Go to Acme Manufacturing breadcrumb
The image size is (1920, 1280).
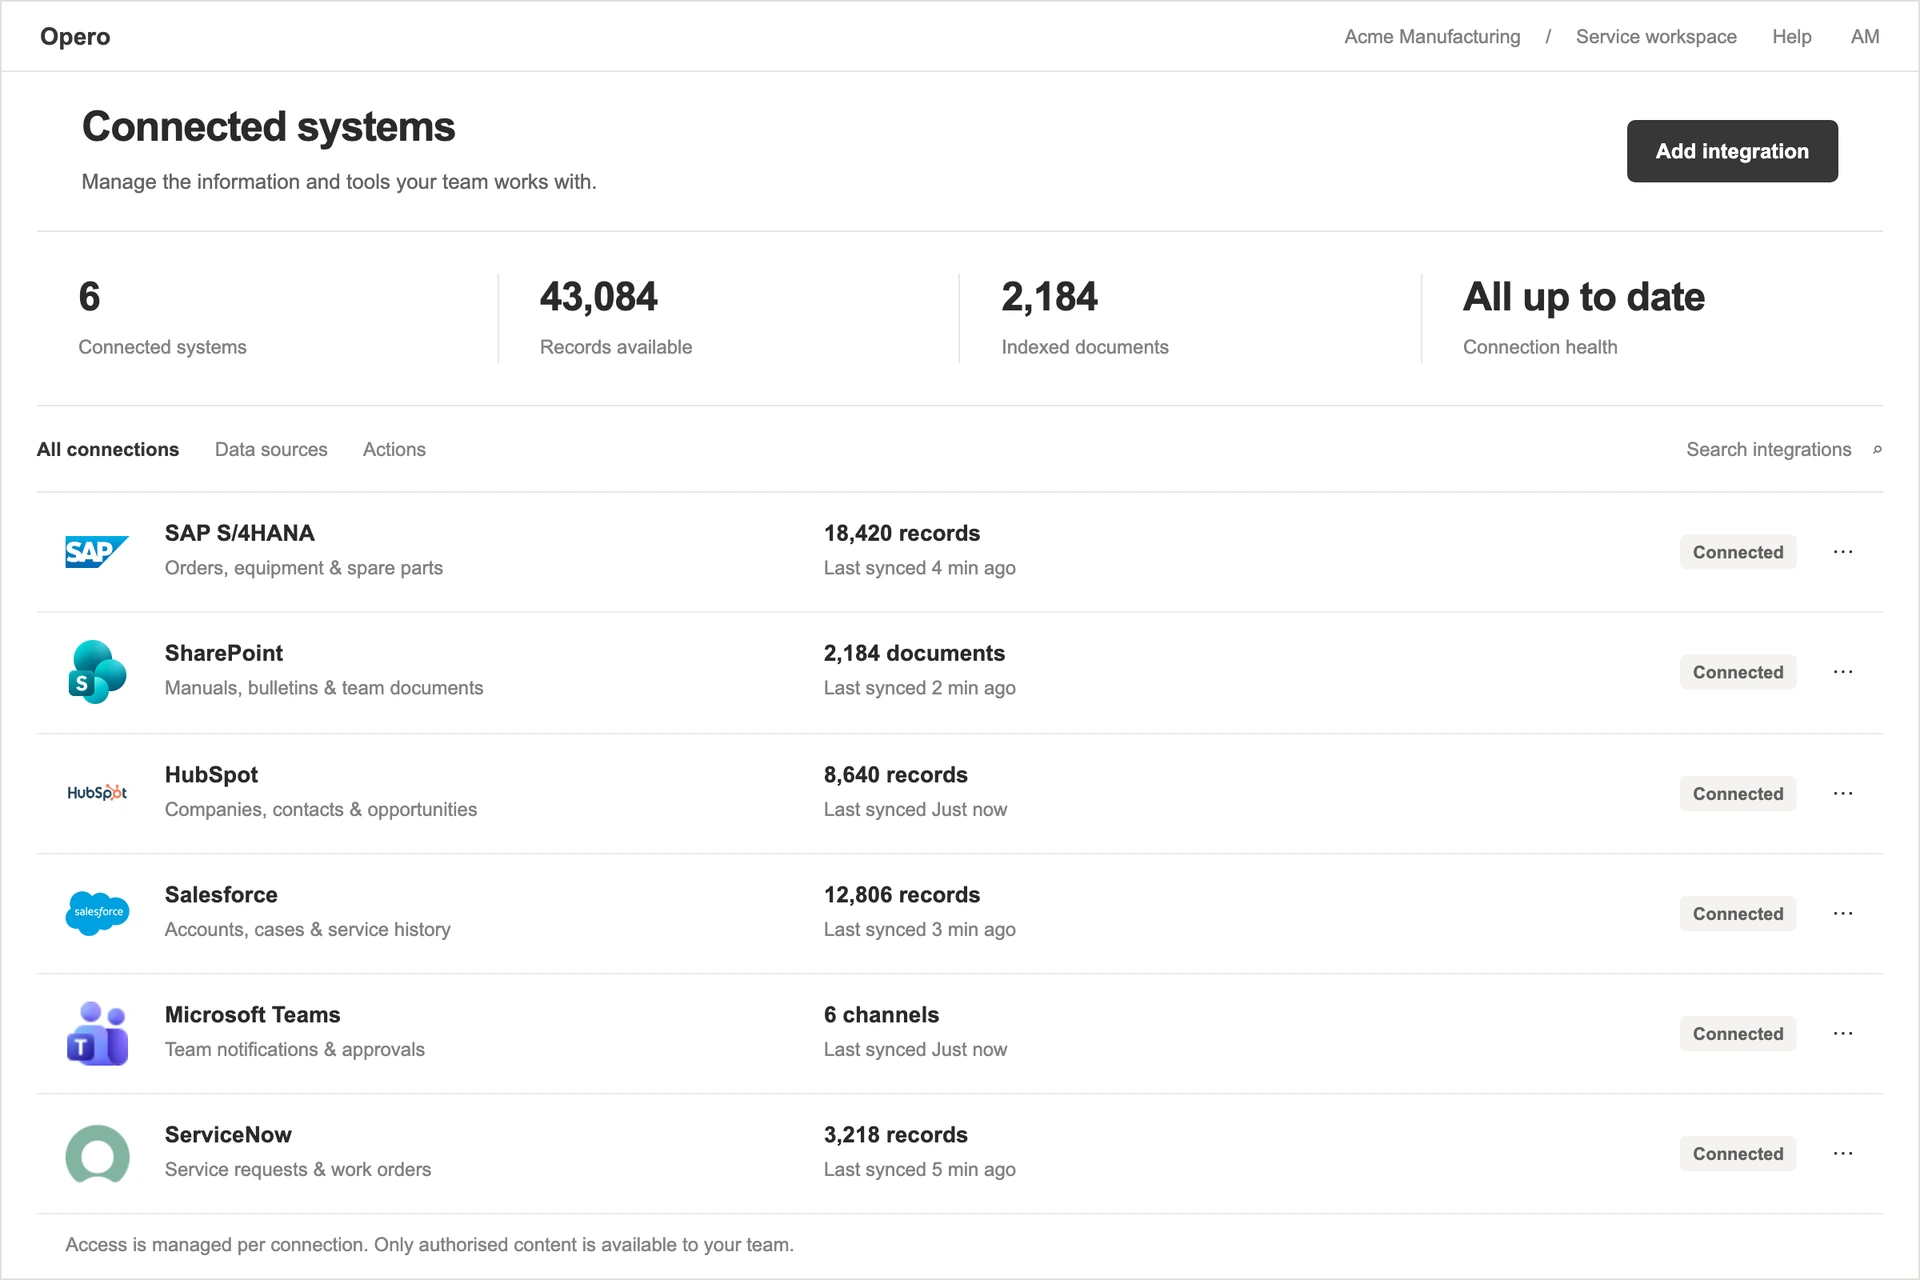point(1432,37)
